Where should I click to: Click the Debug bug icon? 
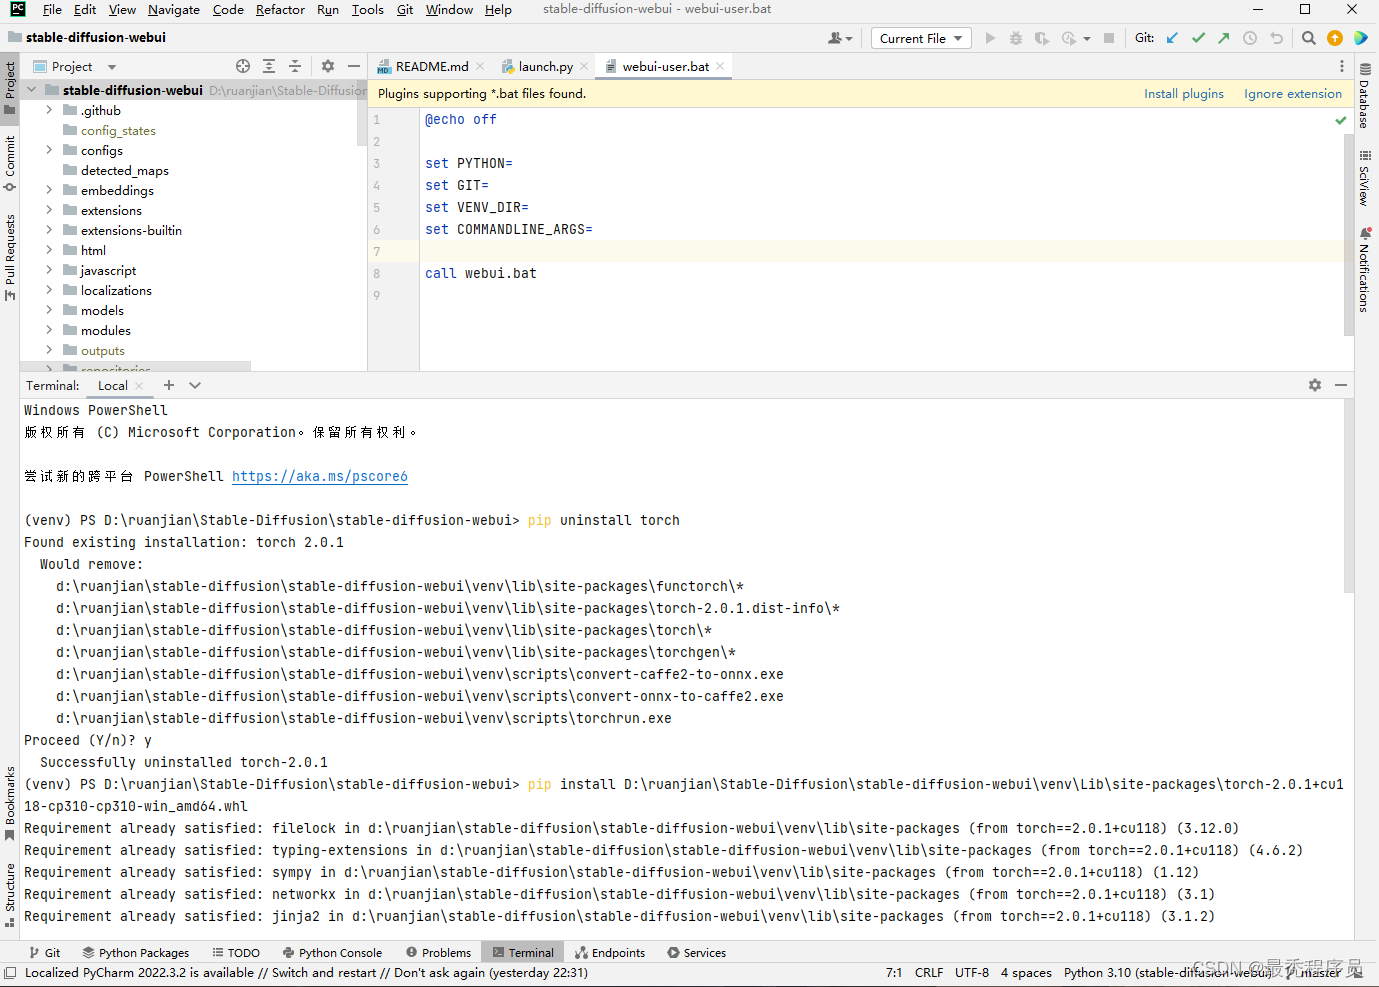point(1016,38)
